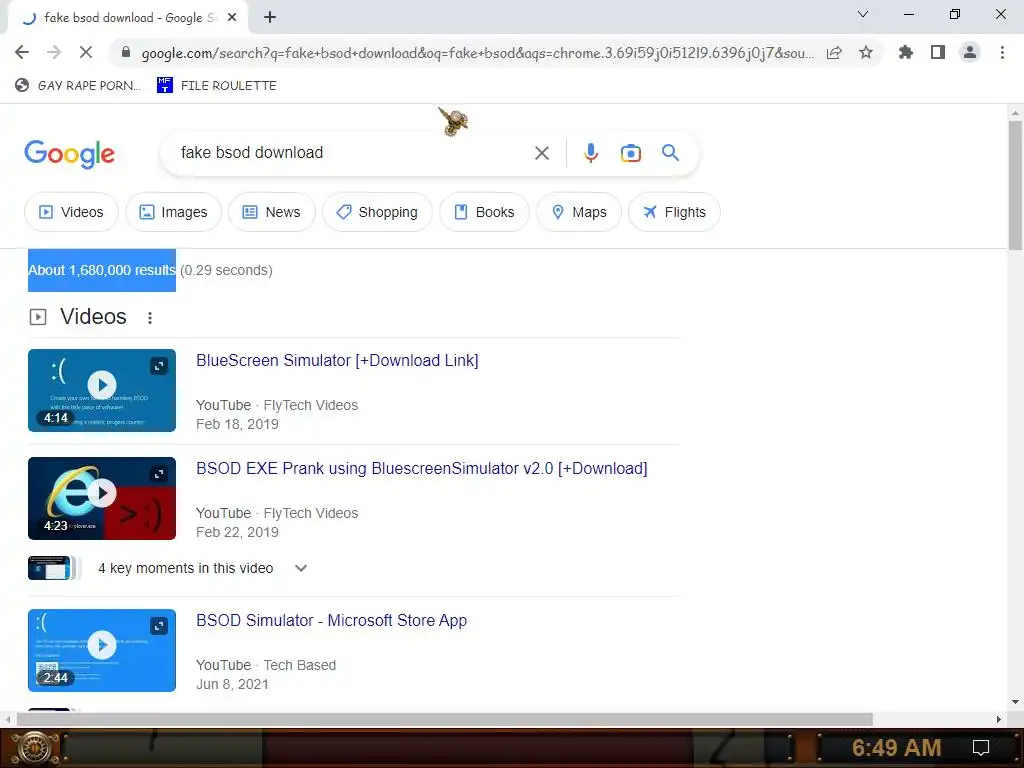Open the taskbar notification center icon
This screenshot has height=768, width=1024.
pyautogui.click(x=981, y=748)
